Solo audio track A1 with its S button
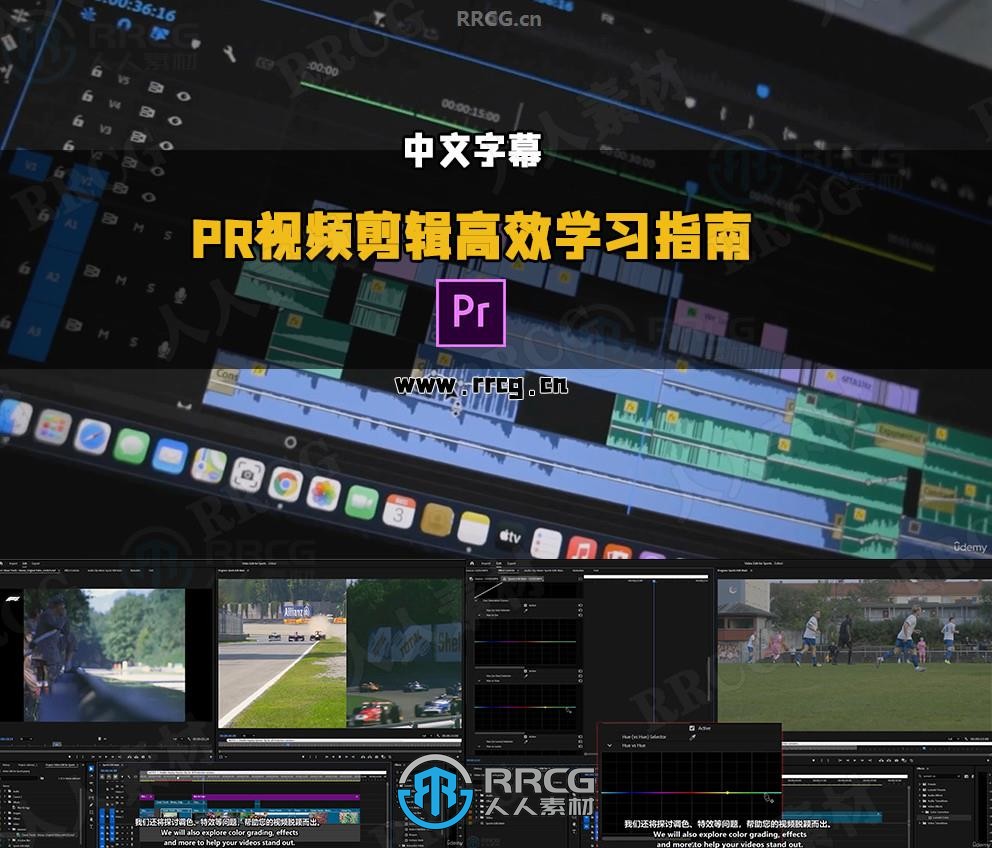Image resolution: width=992 pixels, height=848 pixels. [x=168, y=235]
